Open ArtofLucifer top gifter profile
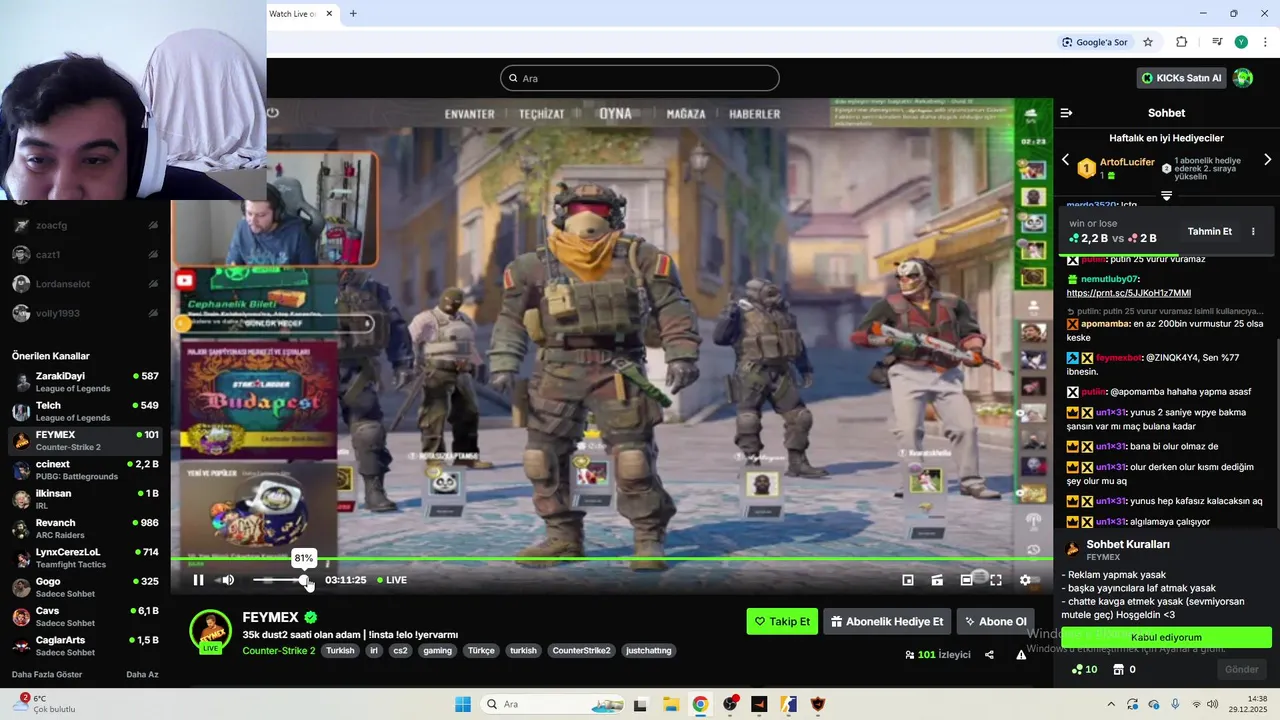 pos(1127,162)
